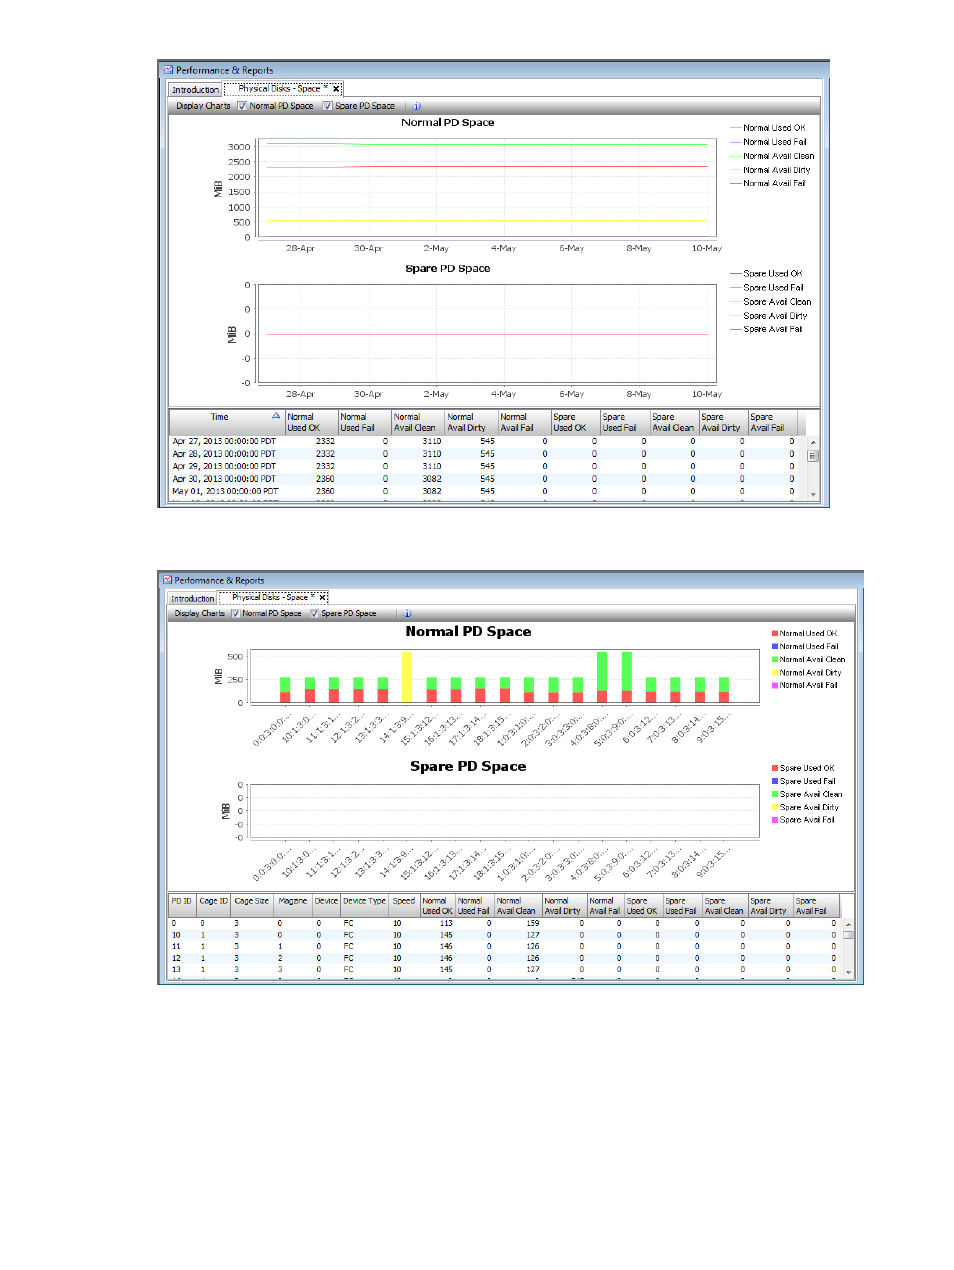This screenshot has width=954, height=1270.
Task: Click red Spare Used OK swatch in bar-chart legend
Action: pyautogui.click(x=775, y=769)
